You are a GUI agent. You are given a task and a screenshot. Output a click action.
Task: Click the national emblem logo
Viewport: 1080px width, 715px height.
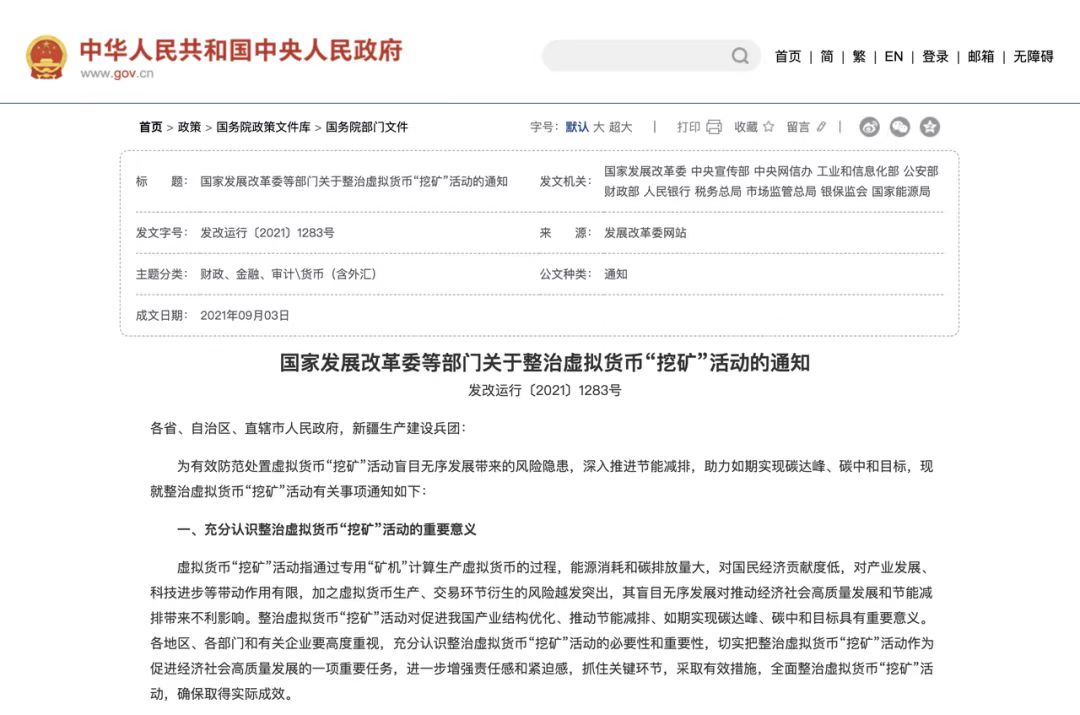tap(48, 55)
